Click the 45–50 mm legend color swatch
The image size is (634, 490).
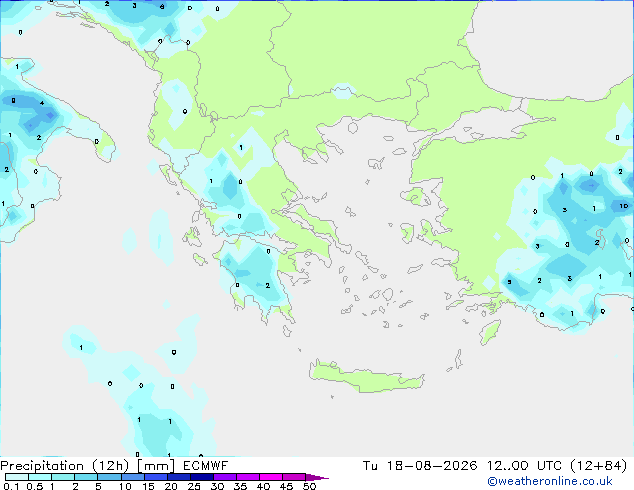pyautogui.click(x=294, y=477)
